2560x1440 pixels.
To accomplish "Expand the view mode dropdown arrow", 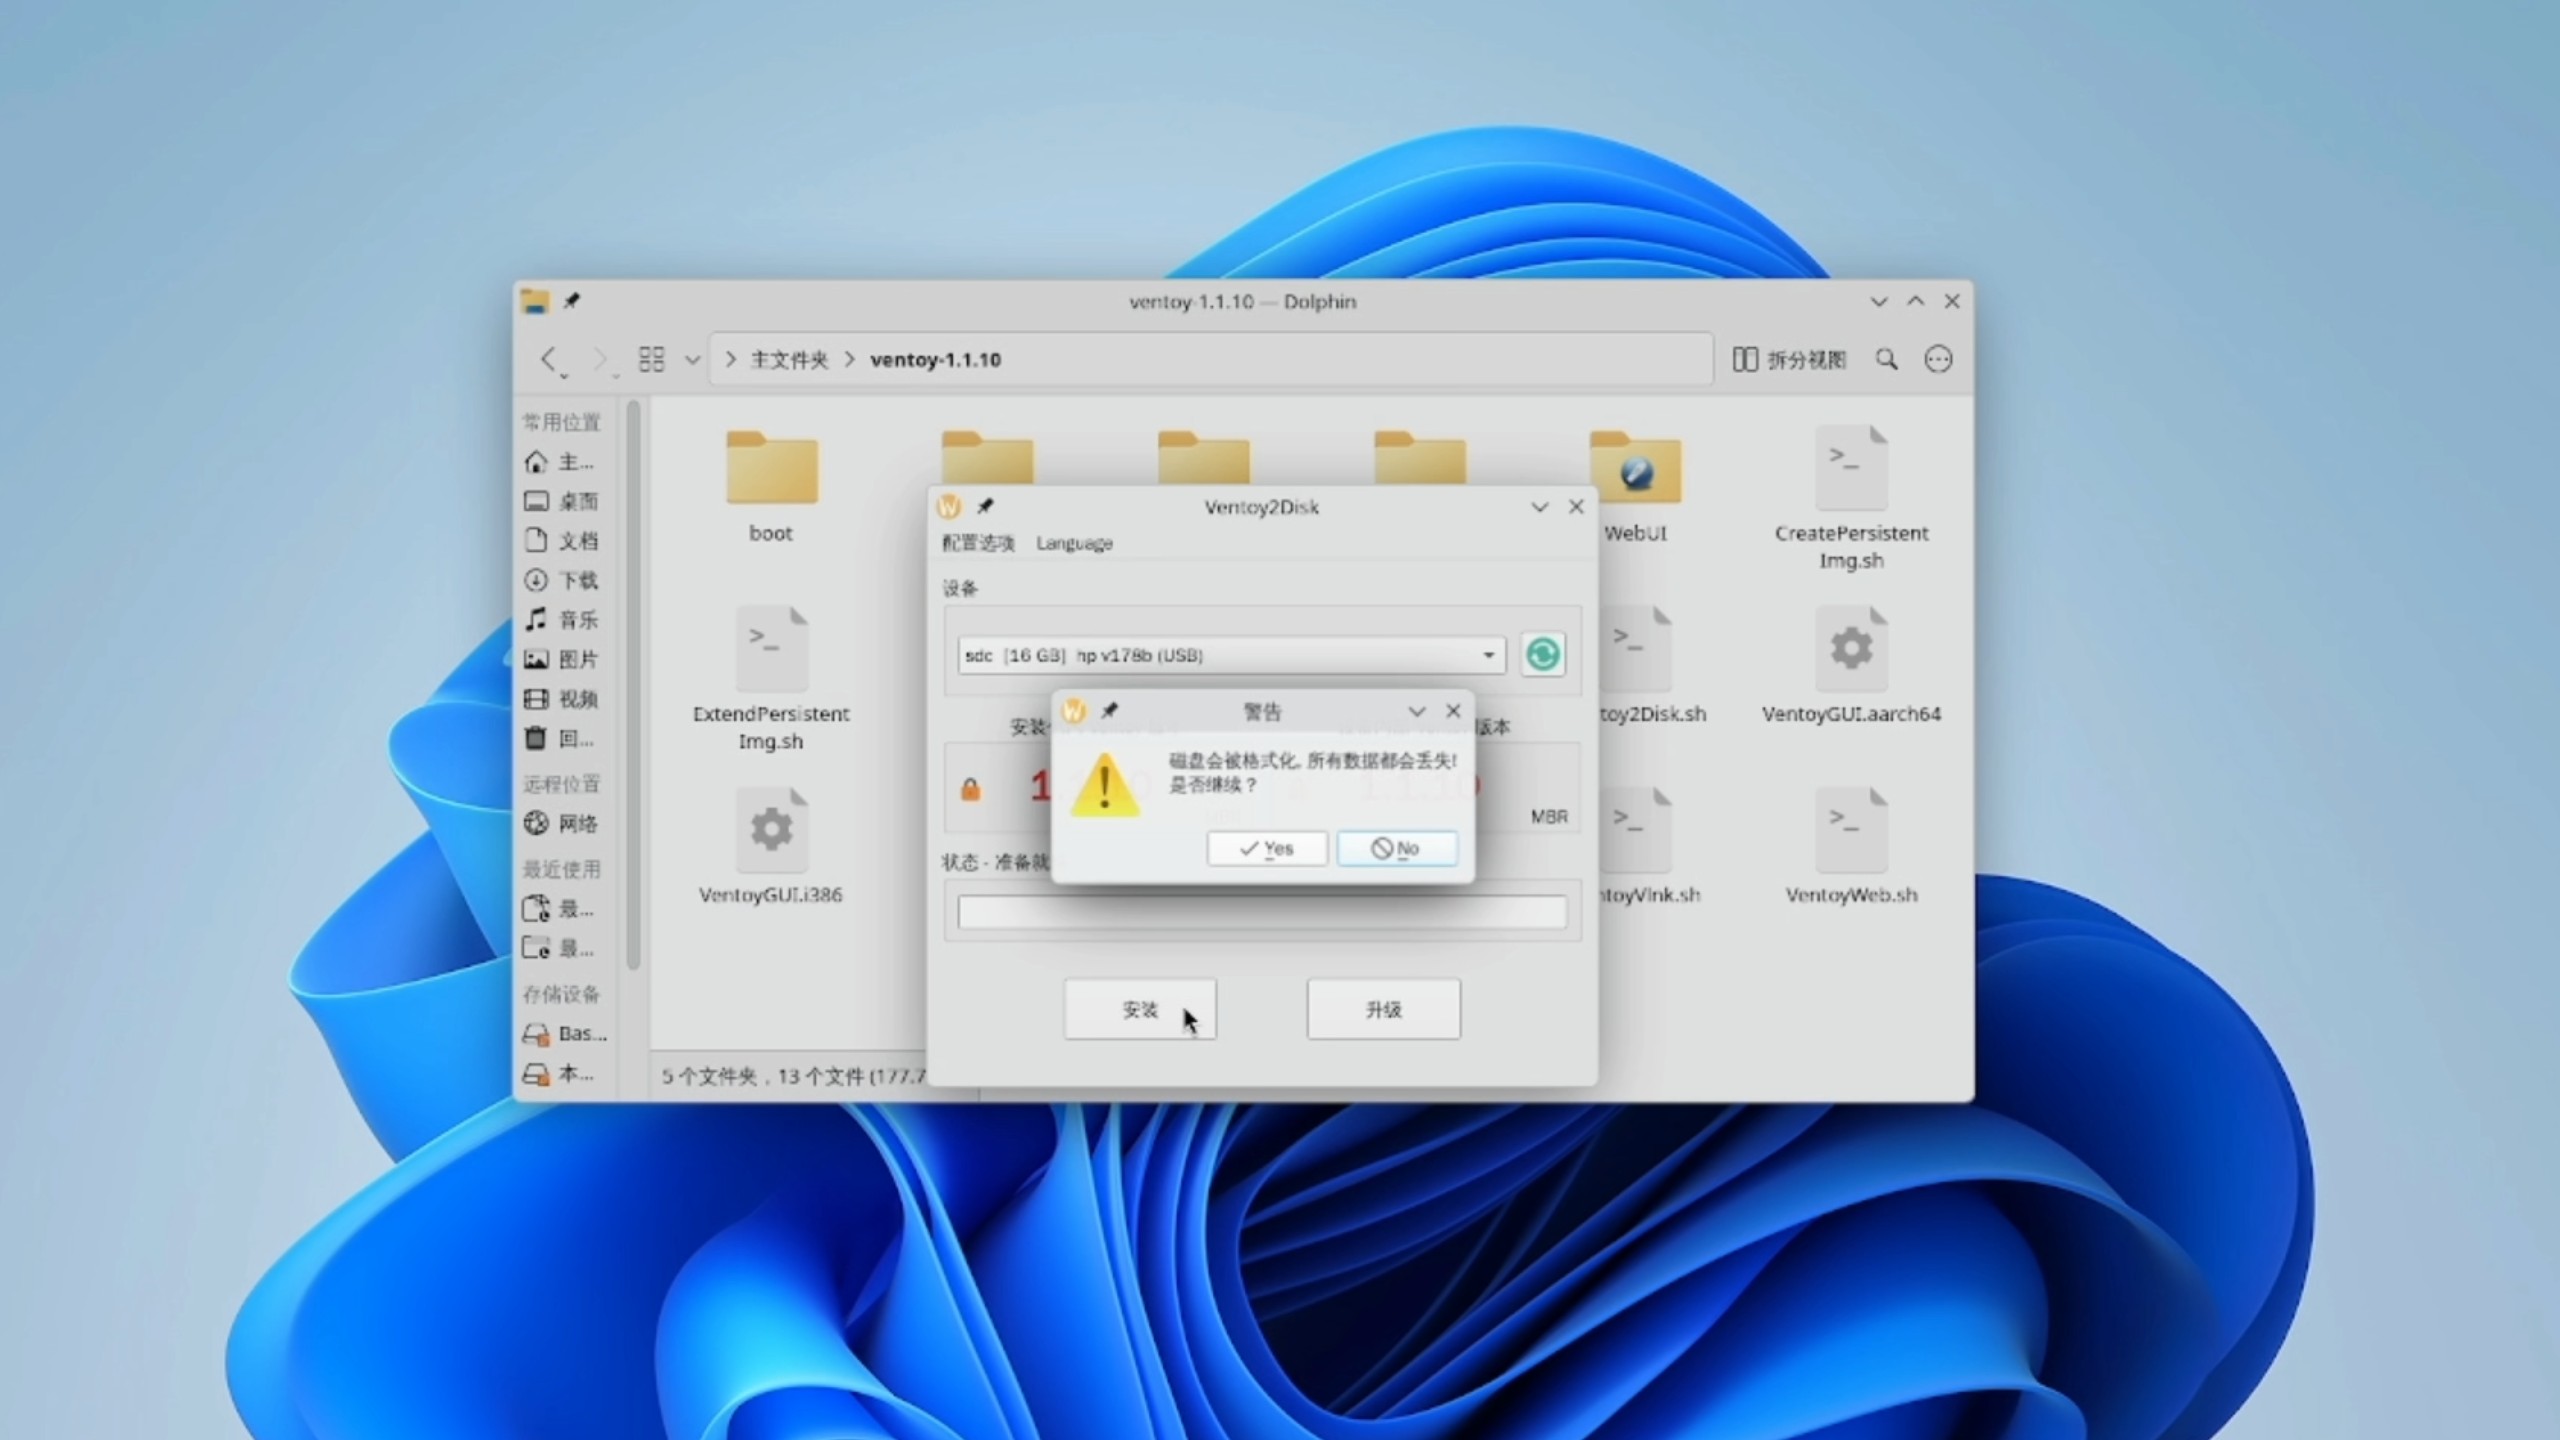I will (692, 360).
